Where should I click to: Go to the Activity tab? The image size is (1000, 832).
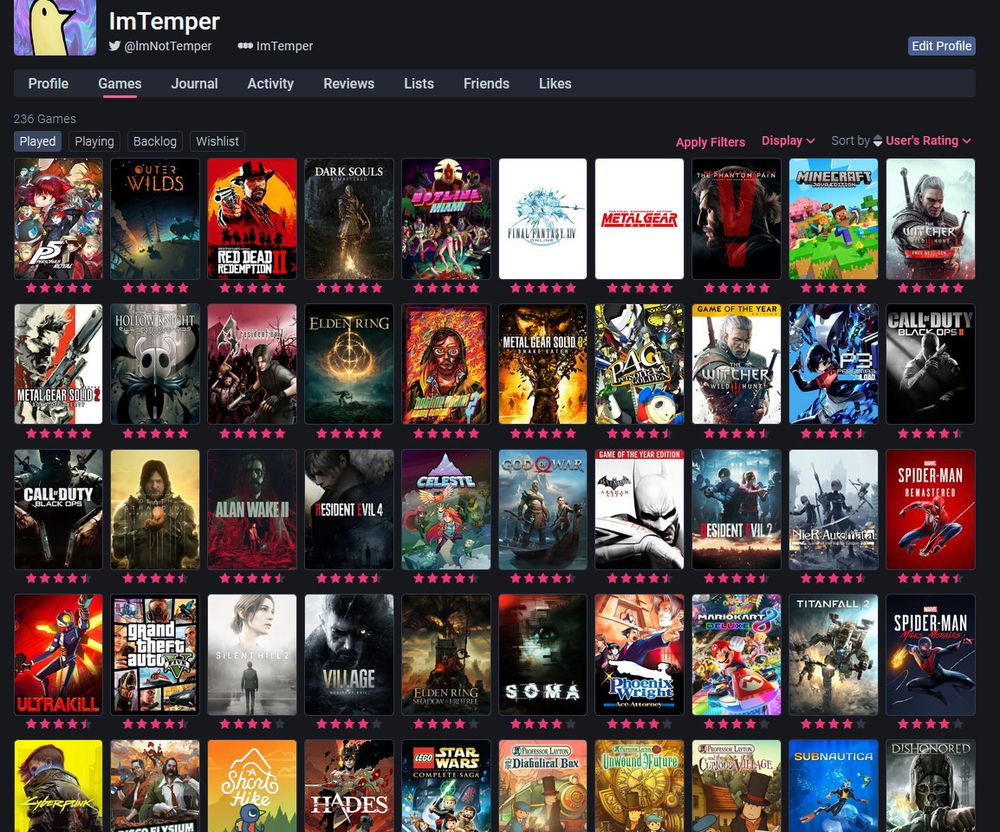270,84
